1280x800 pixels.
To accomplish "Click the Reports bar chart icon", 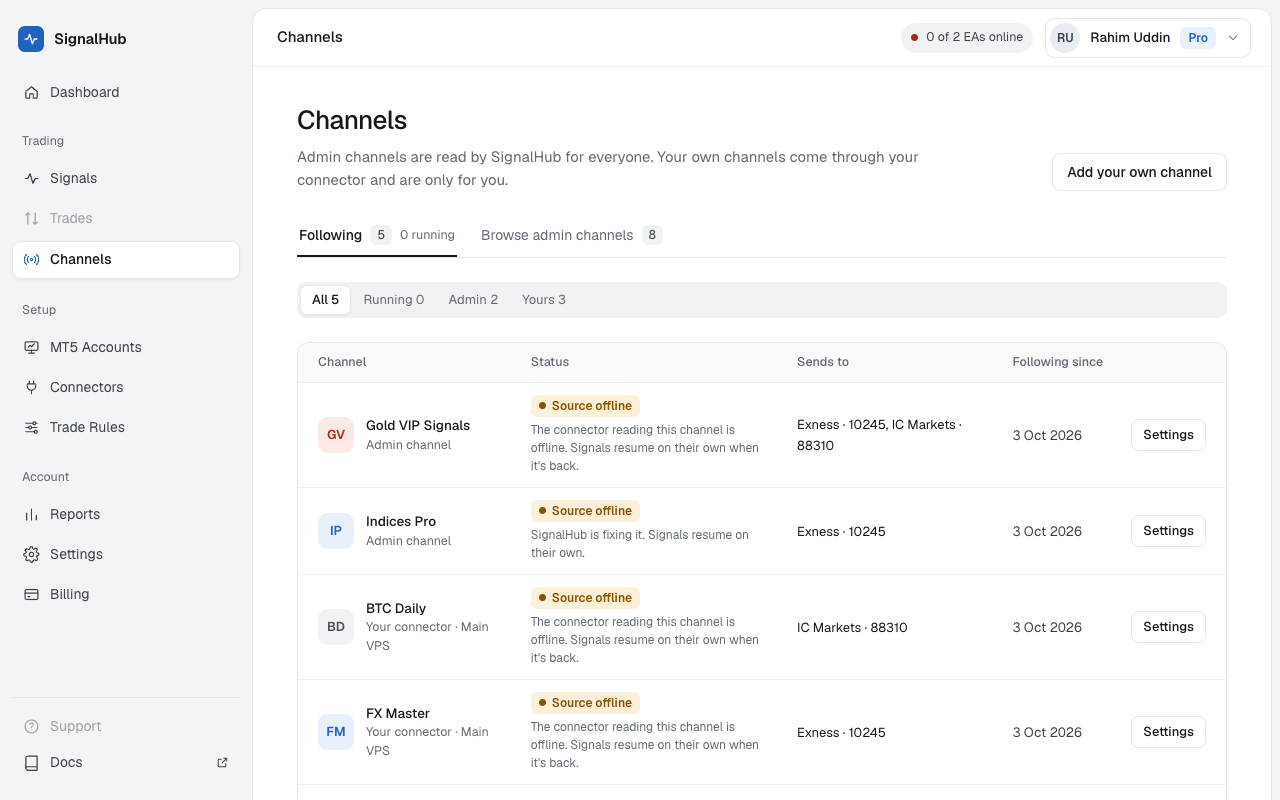I will (x=31, y=514).
